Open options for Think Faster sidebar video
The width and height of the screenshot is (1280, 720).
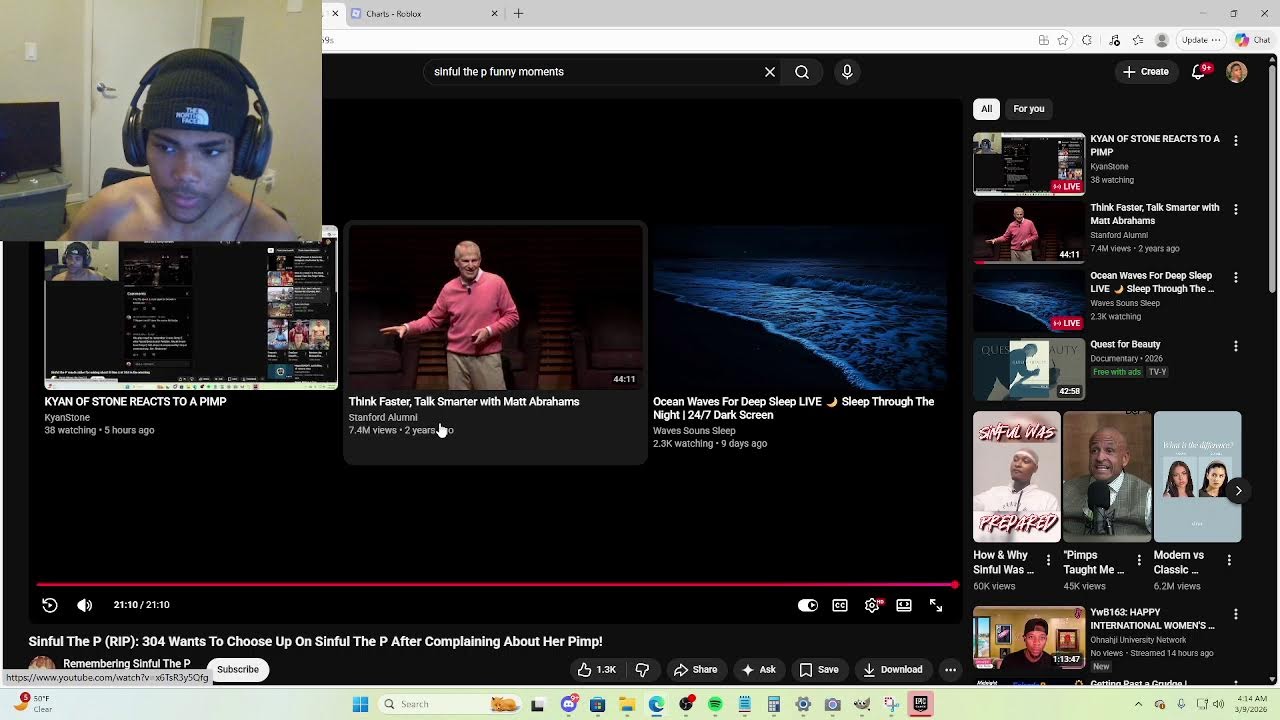(1236, 209)
